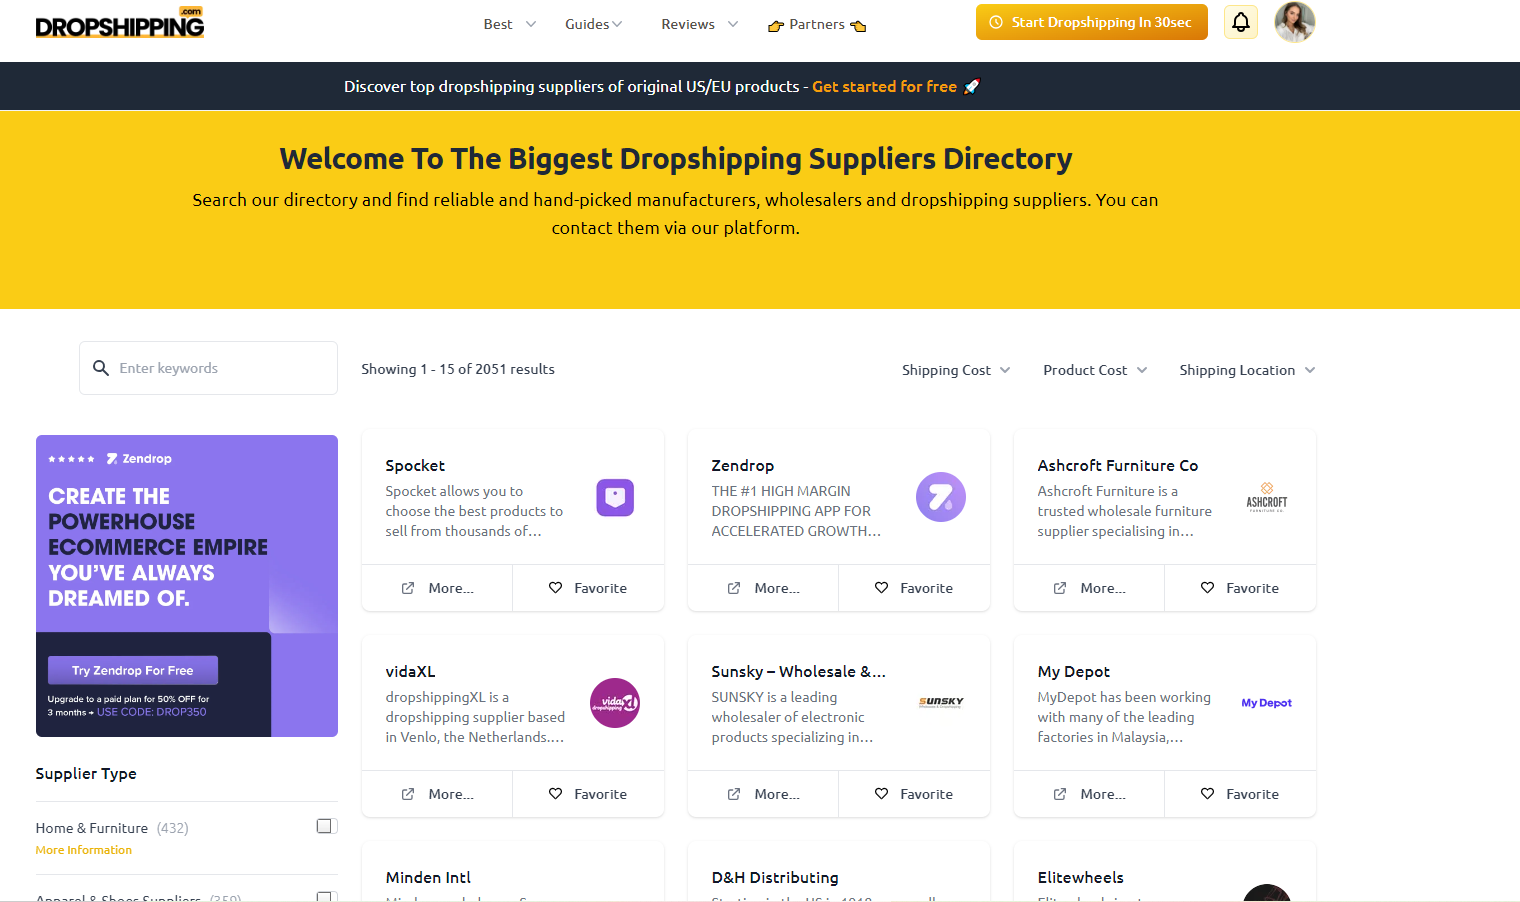The height and width of the screenshot is (902, 1520).
Task: Click Try Zendrop For Free button
Action: (133, 670)
